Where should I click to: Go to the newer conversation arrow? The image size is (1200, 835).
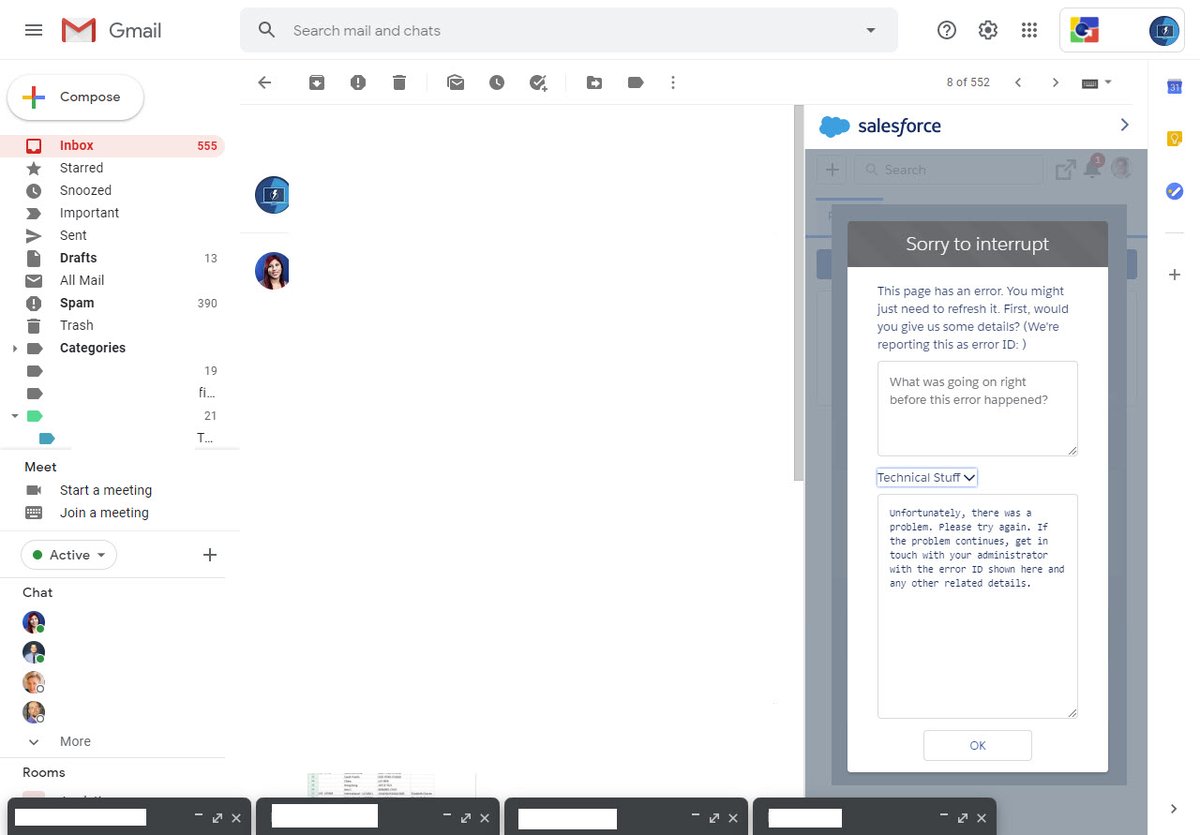click(x=1018, y=82)
